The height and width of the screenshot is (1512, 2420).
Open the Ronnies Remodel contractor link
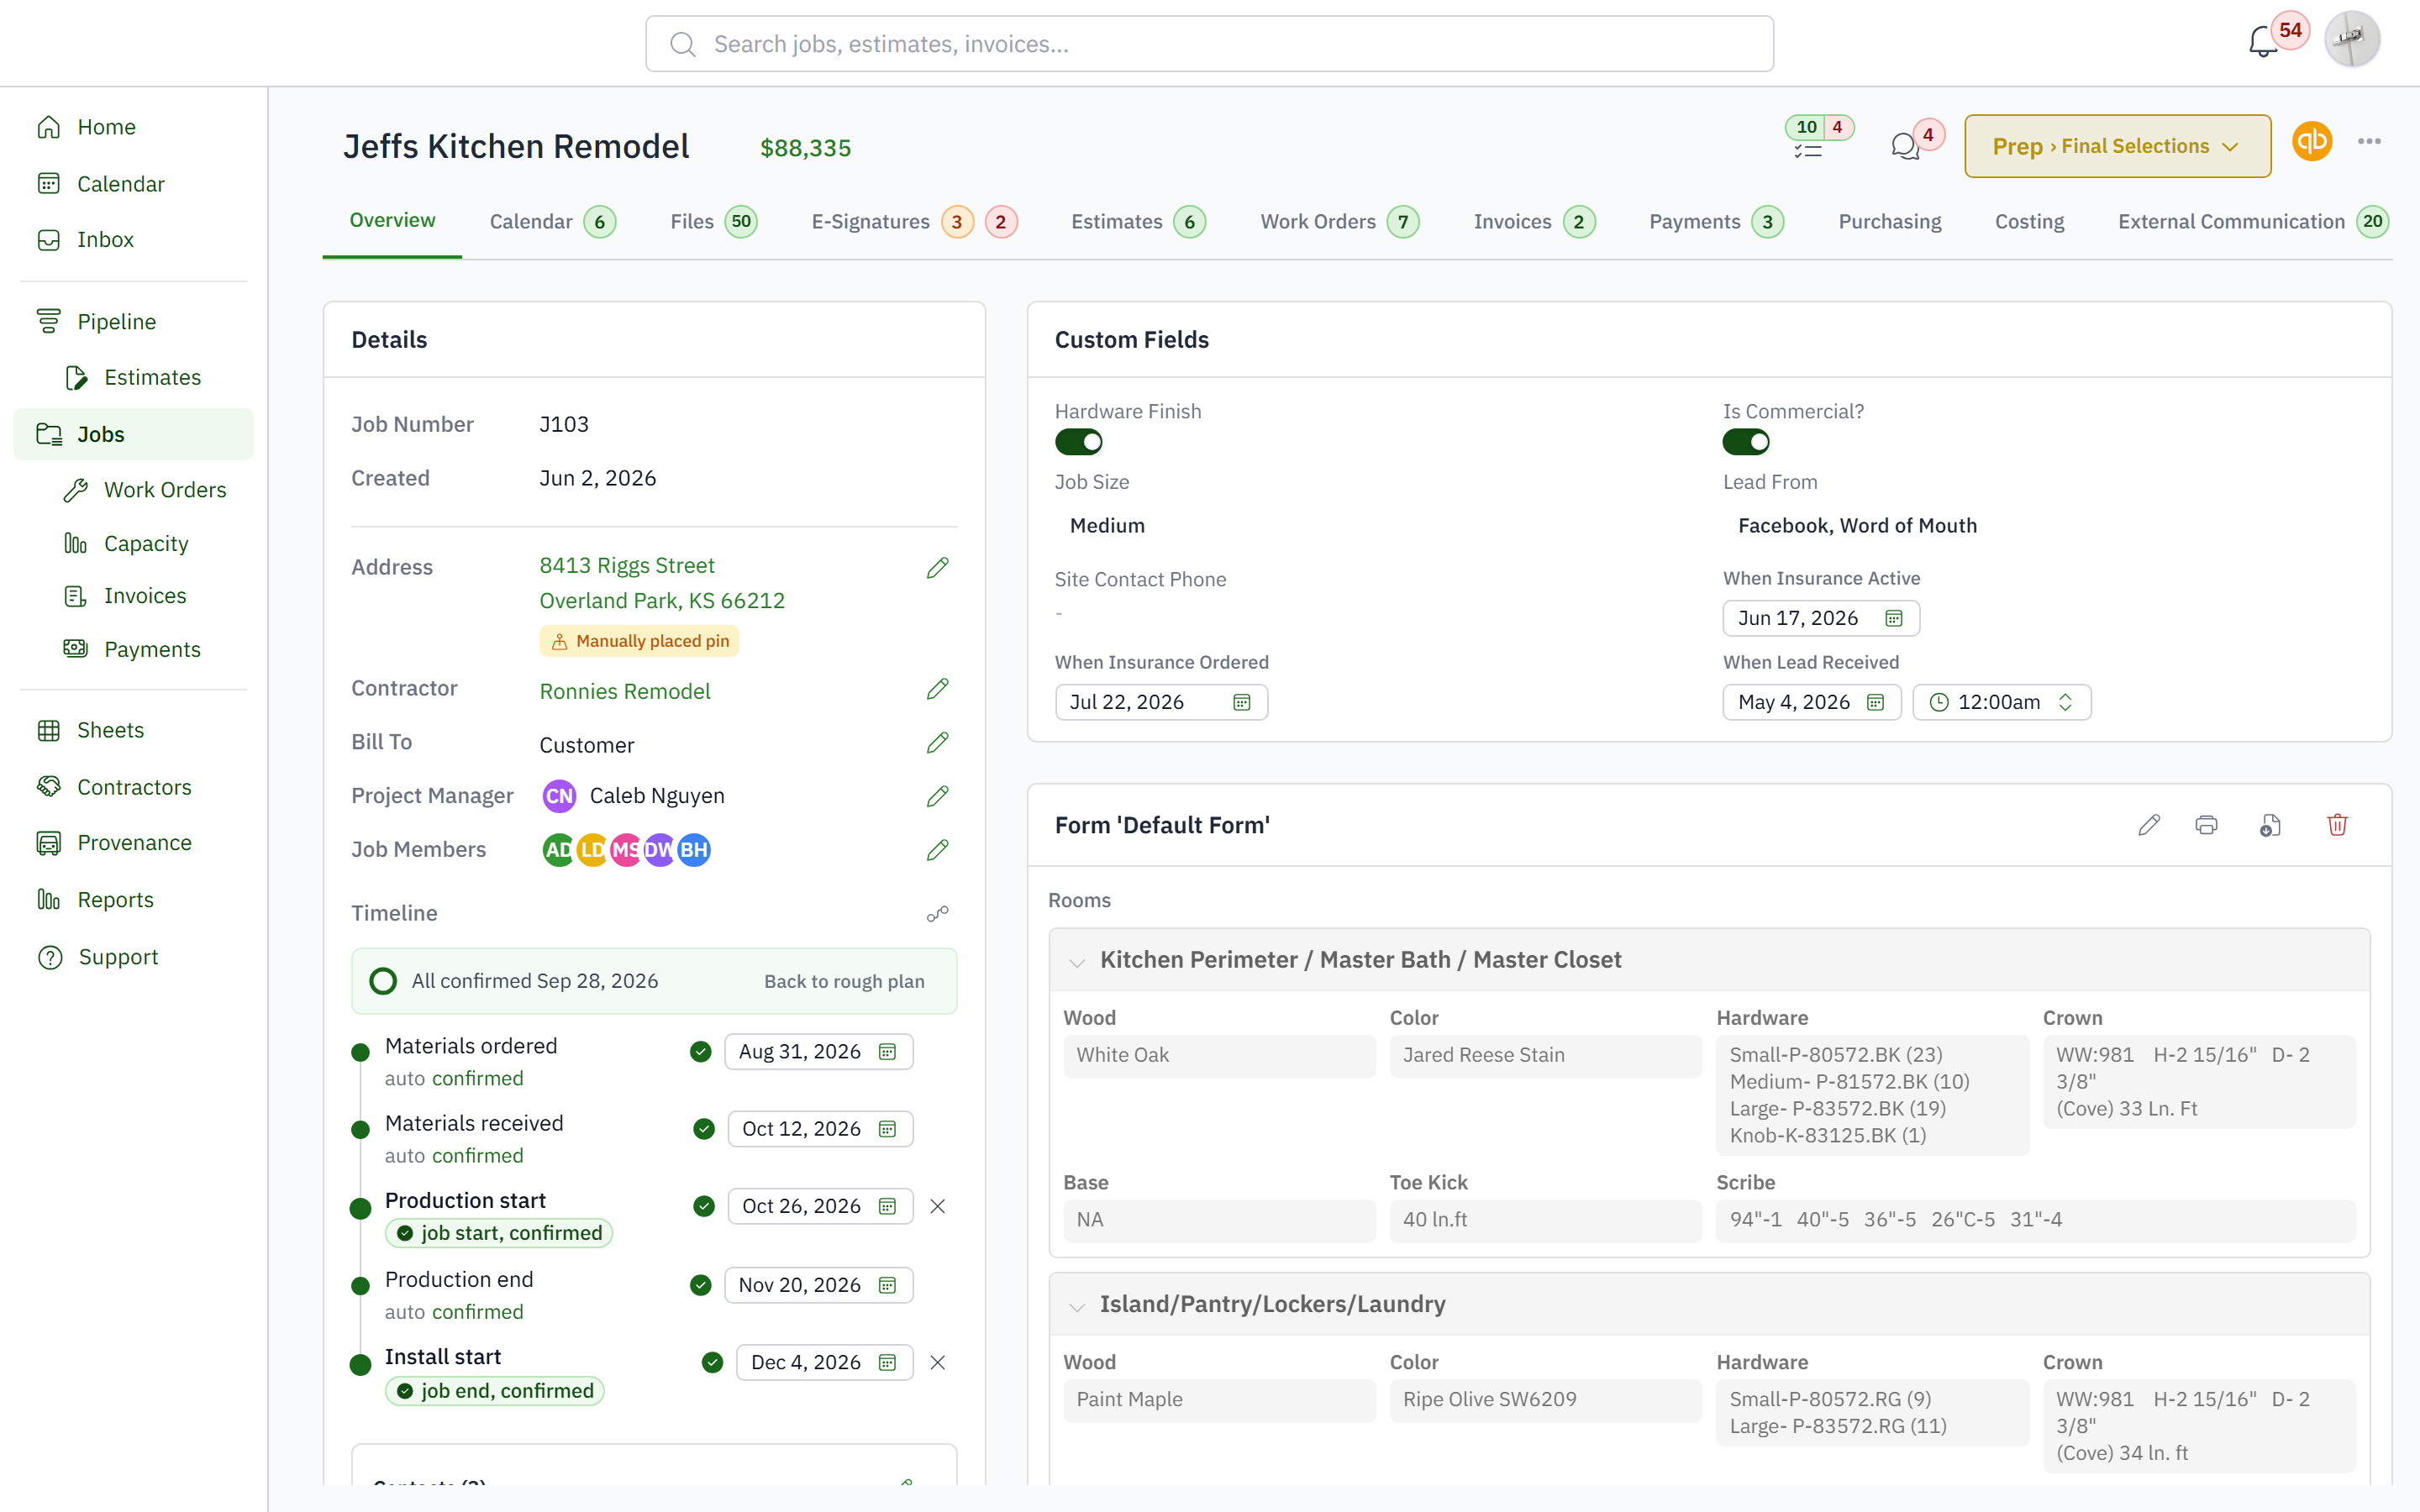625,691
